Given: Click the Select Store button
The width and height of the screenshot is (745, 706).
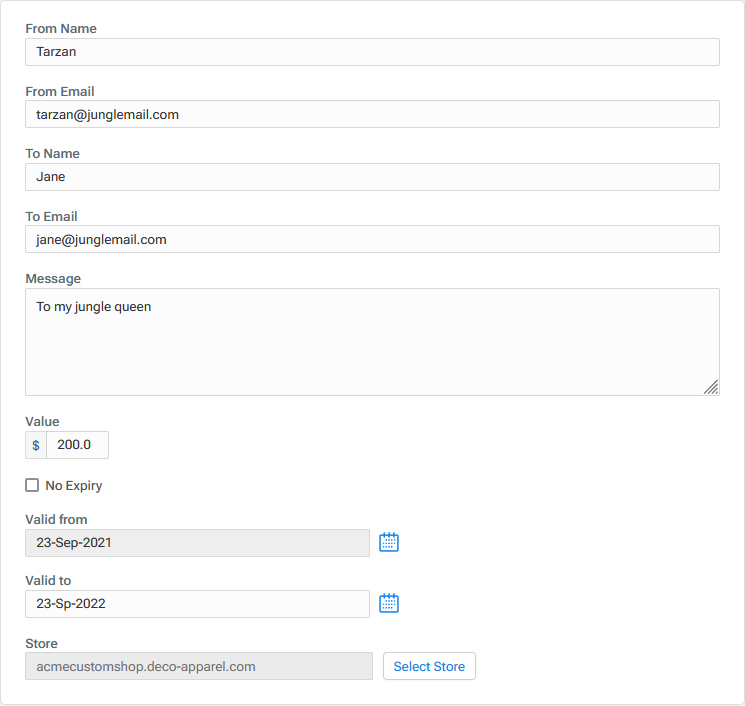Looking at the screenshot, I should [429, 666].
